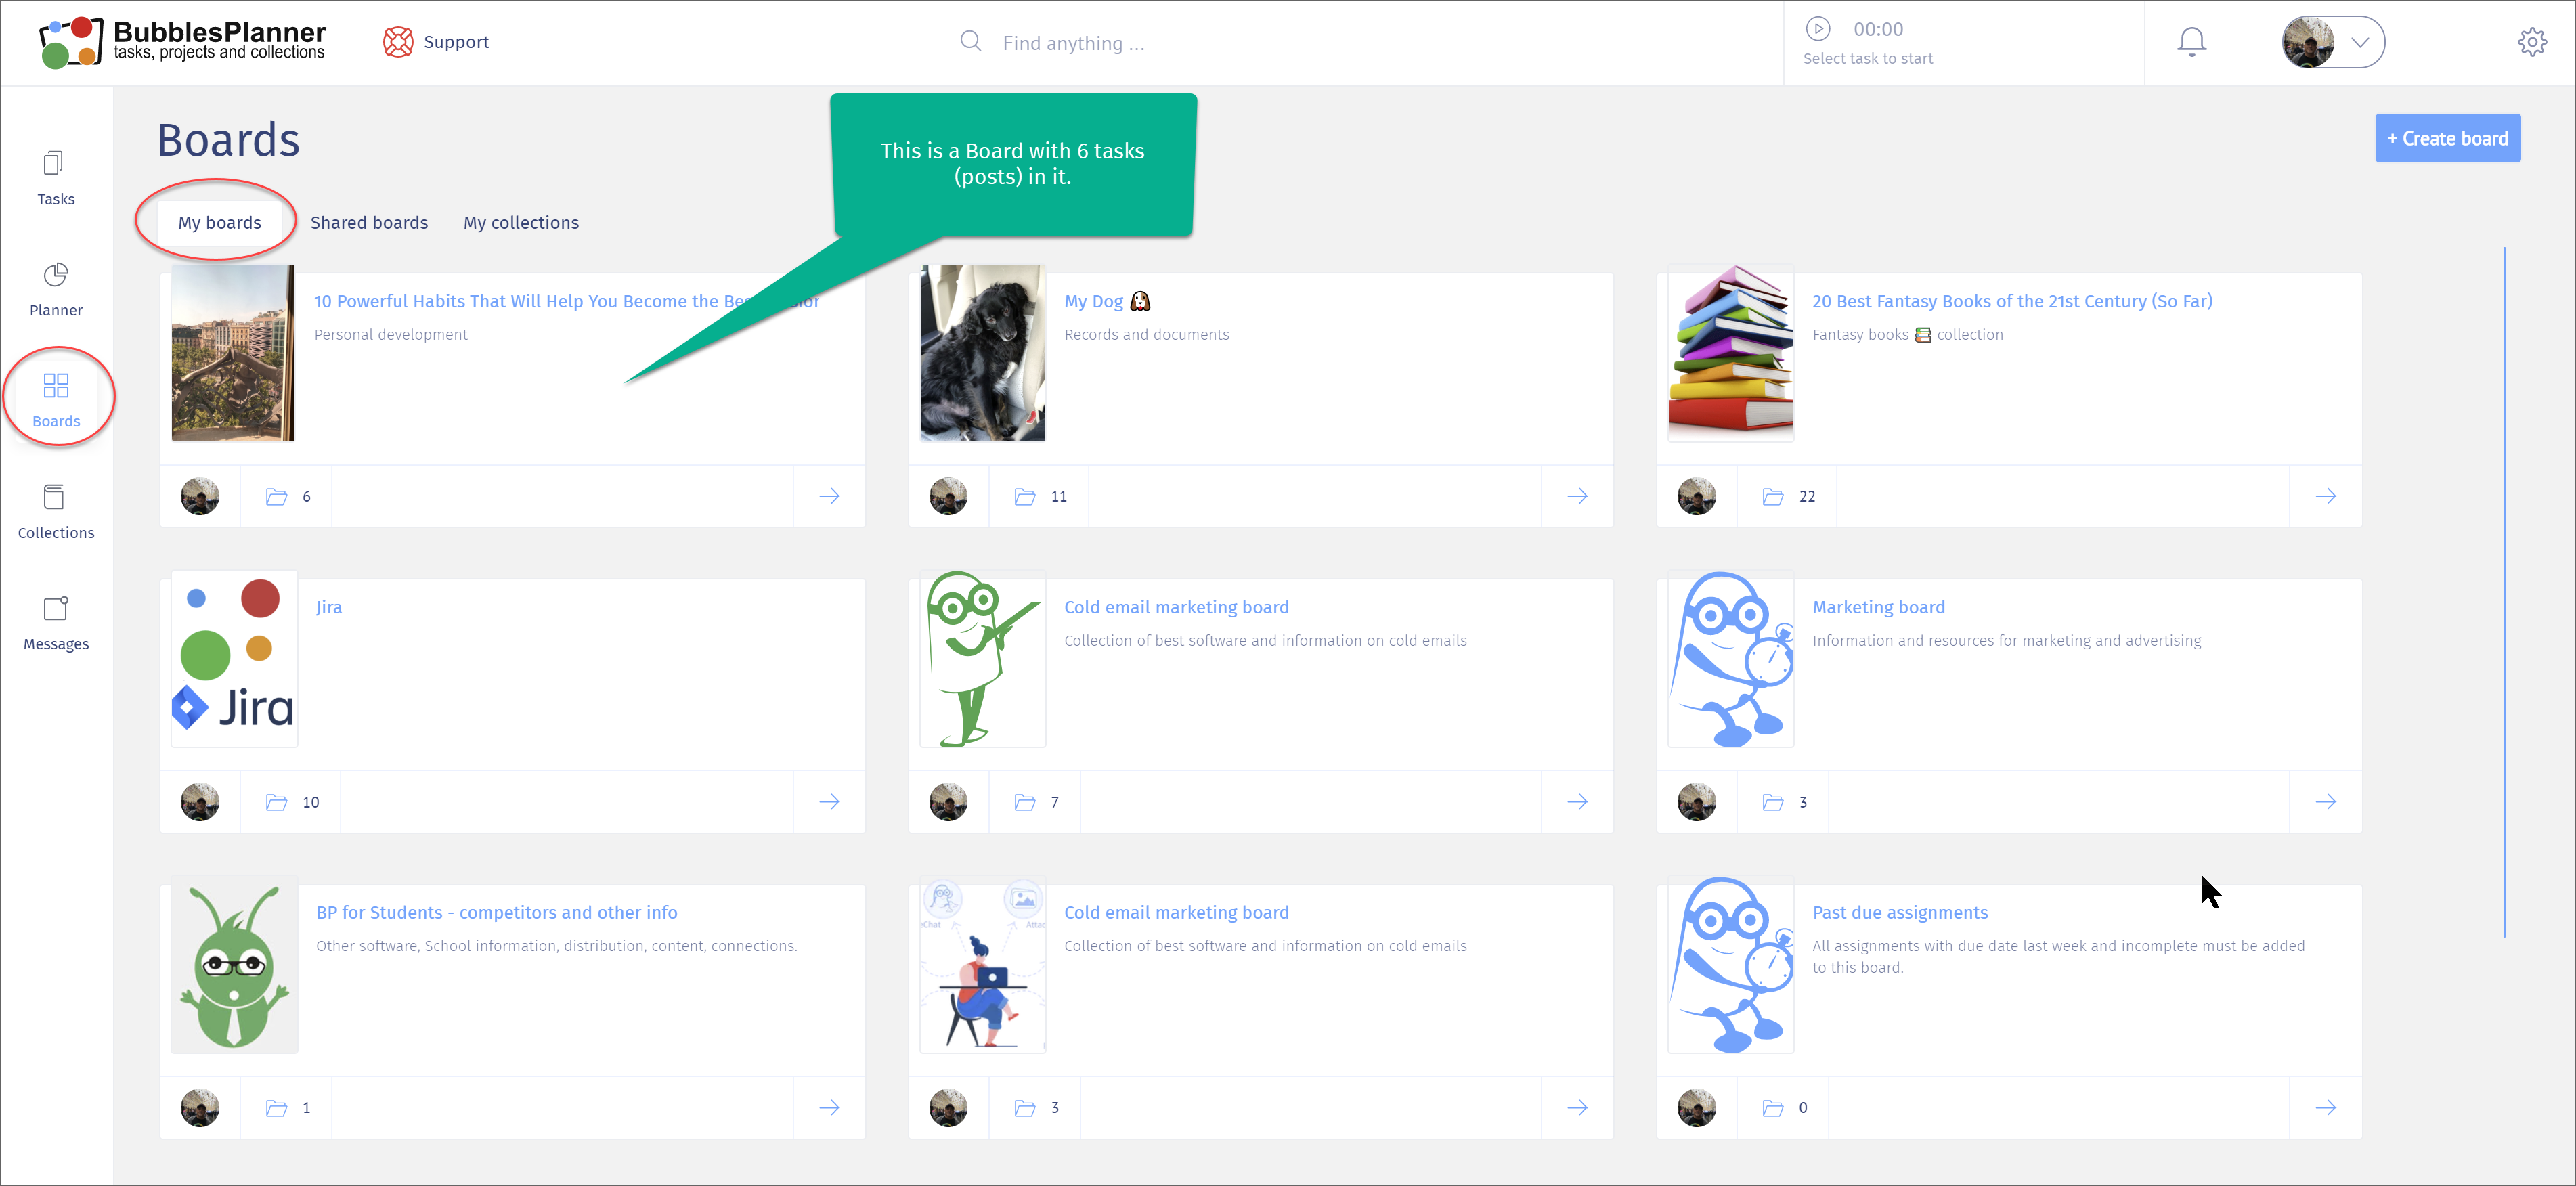Viewport: 2576px width, 1186px height.
Task: Click the folder icon on Marketing board
Action: (1772, 802)
